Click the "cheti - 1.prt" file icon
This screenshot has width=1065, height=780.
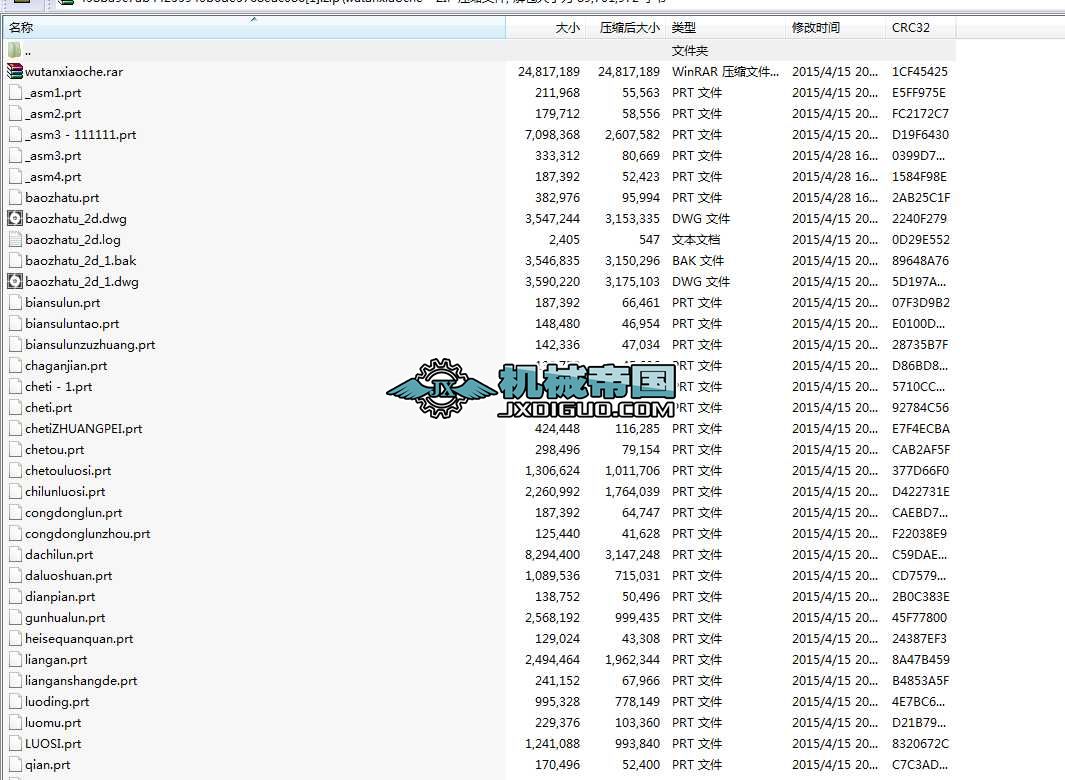tap(15, 387)
